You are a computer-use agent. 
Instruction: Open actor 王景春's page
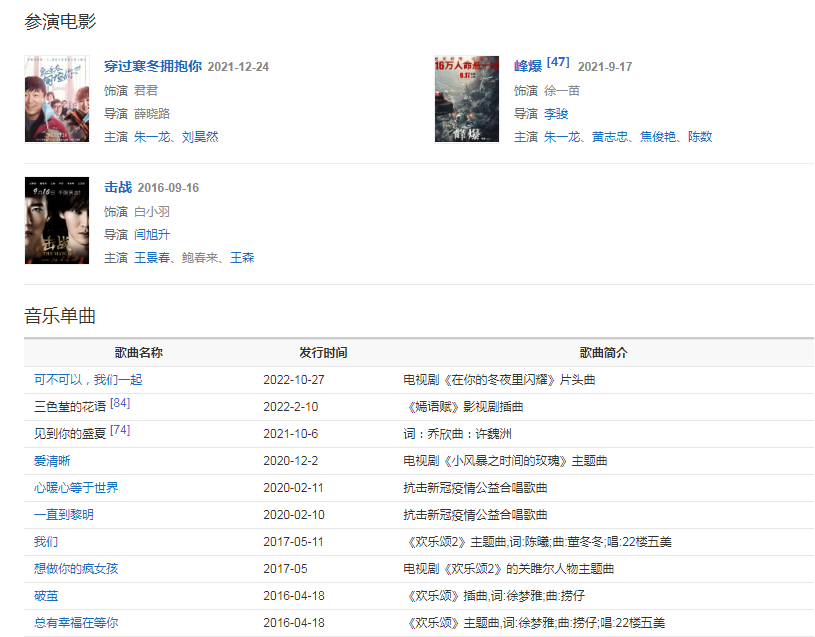(152, 258)
